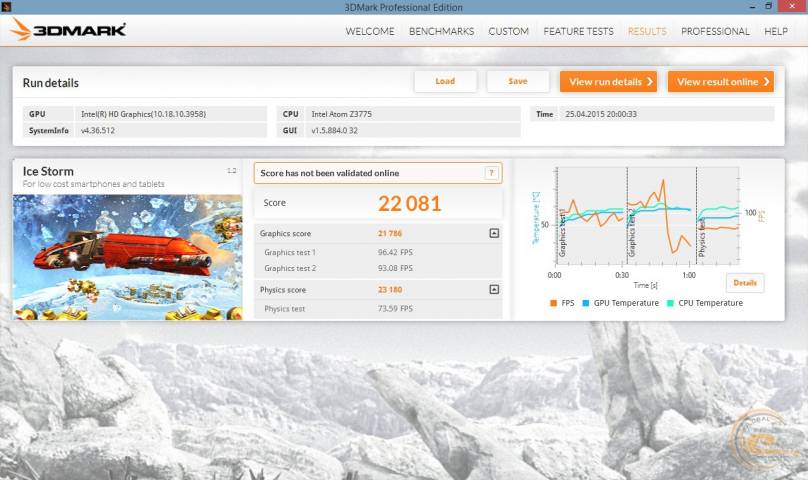Open View result online
Viewport: 808px width, 480px height.
pos(721,81)
